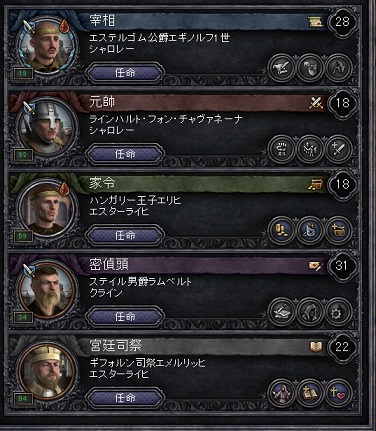Pick the Marshal's sword research icon

[338, 149]
